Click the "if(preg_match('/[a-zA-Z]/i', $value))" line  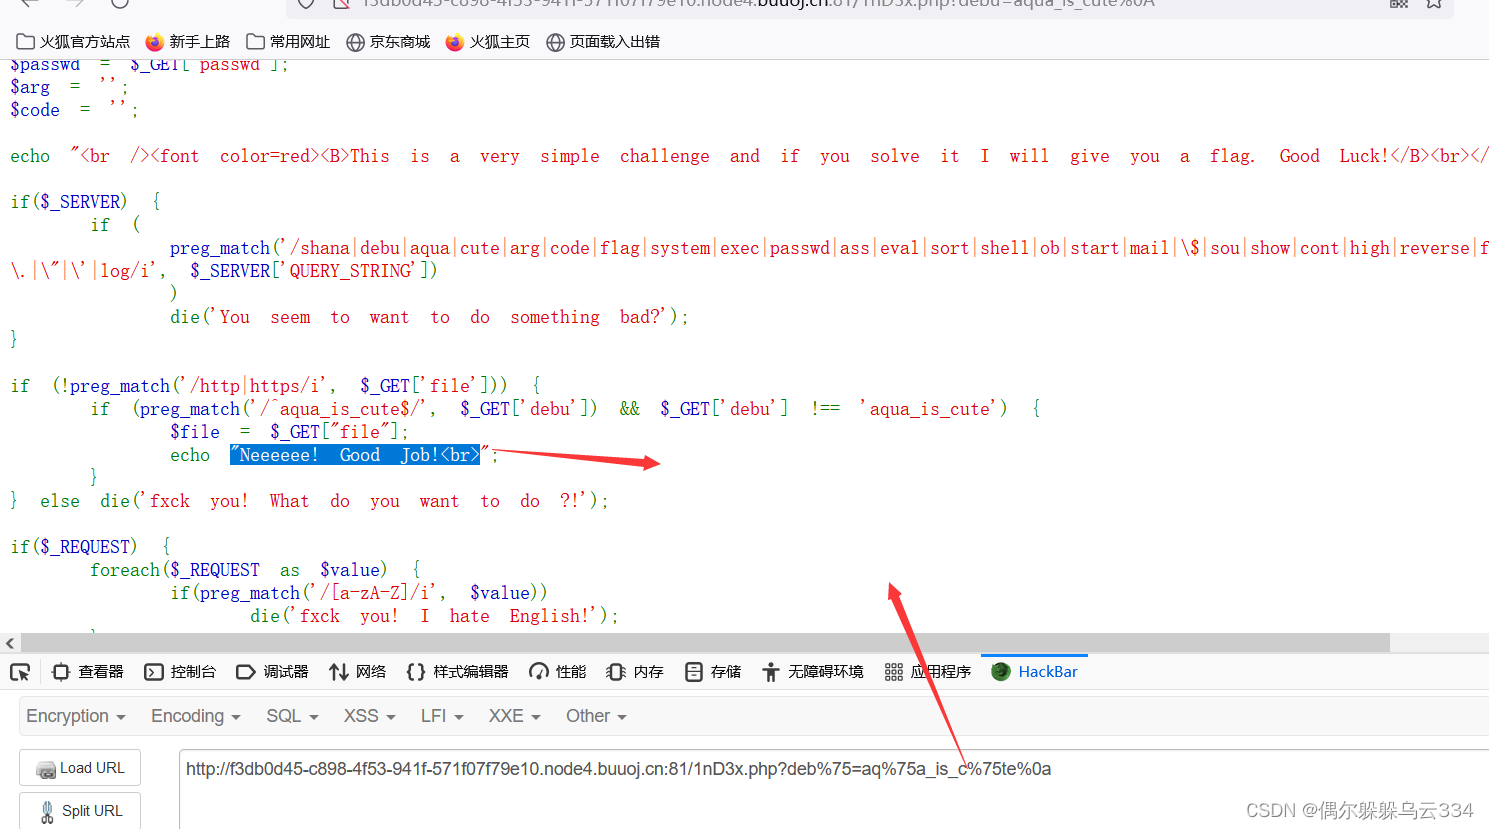click(x=359, y=593)
